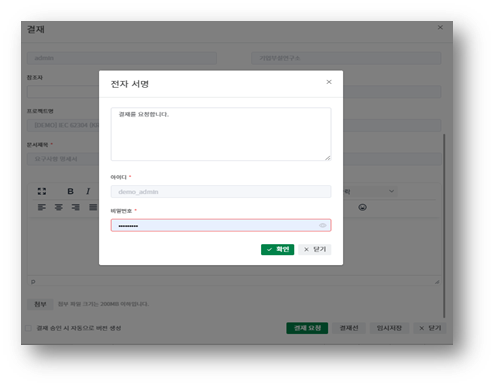Click the editor resize handle corner
The width and height of the screenshot is (495, 387).
coord(437,282)
